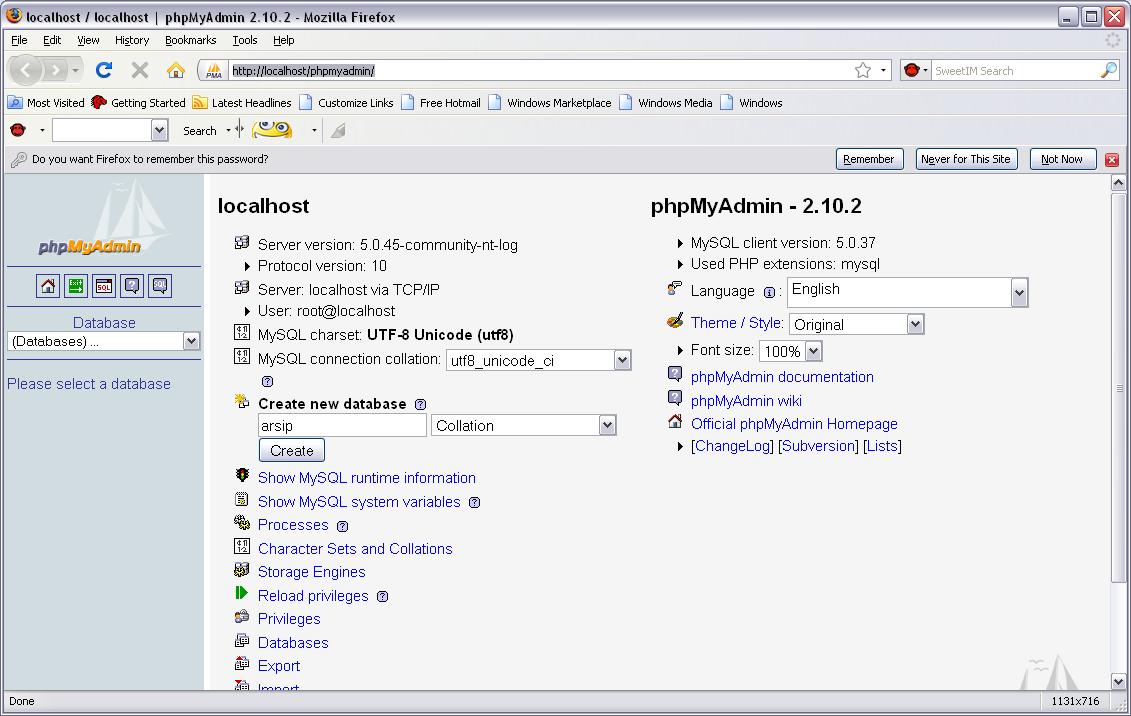Open the search engine selector dropdown

(916, 70)
